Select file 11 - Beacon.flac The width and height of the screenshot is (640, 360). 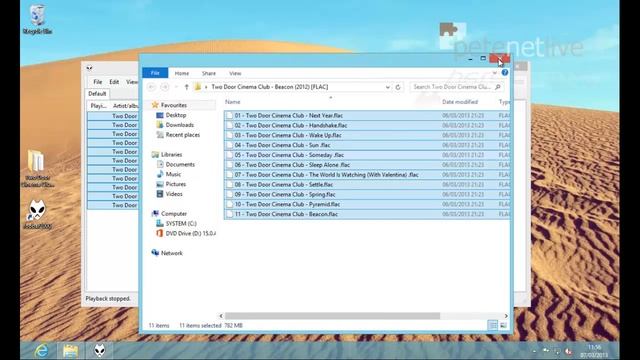pyautogui.click(x=367, y=214)
